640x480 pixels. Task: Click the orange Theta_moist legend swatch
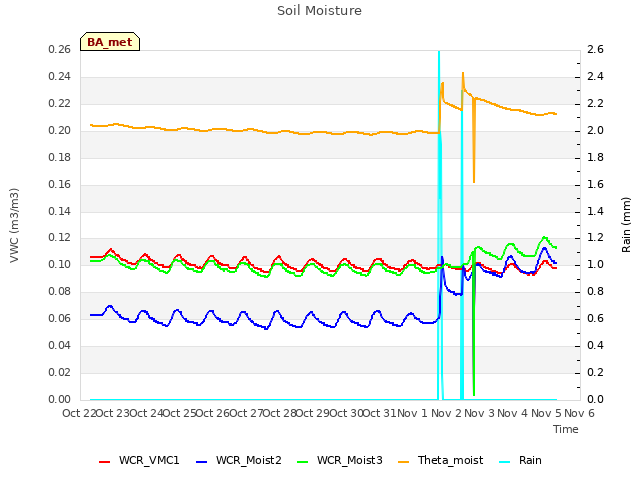point(403,462)
